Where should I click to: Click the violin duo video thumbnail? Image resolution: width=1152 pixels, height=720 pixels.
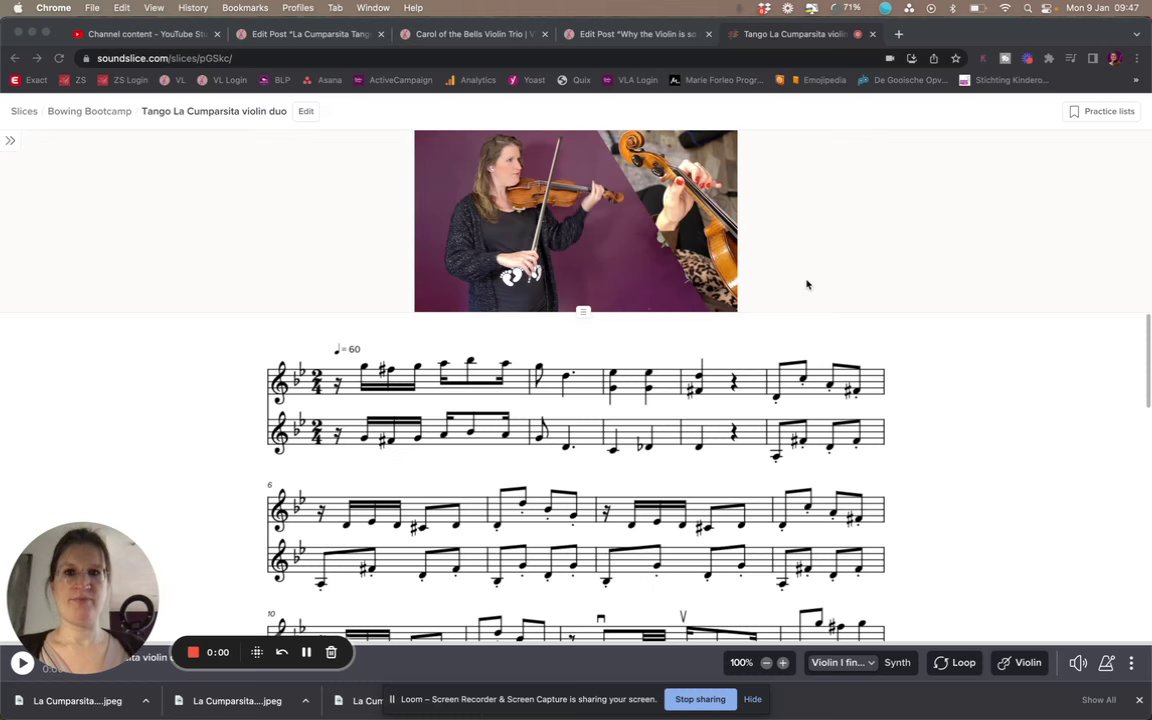pyautogui.click(x=576, y=221)
